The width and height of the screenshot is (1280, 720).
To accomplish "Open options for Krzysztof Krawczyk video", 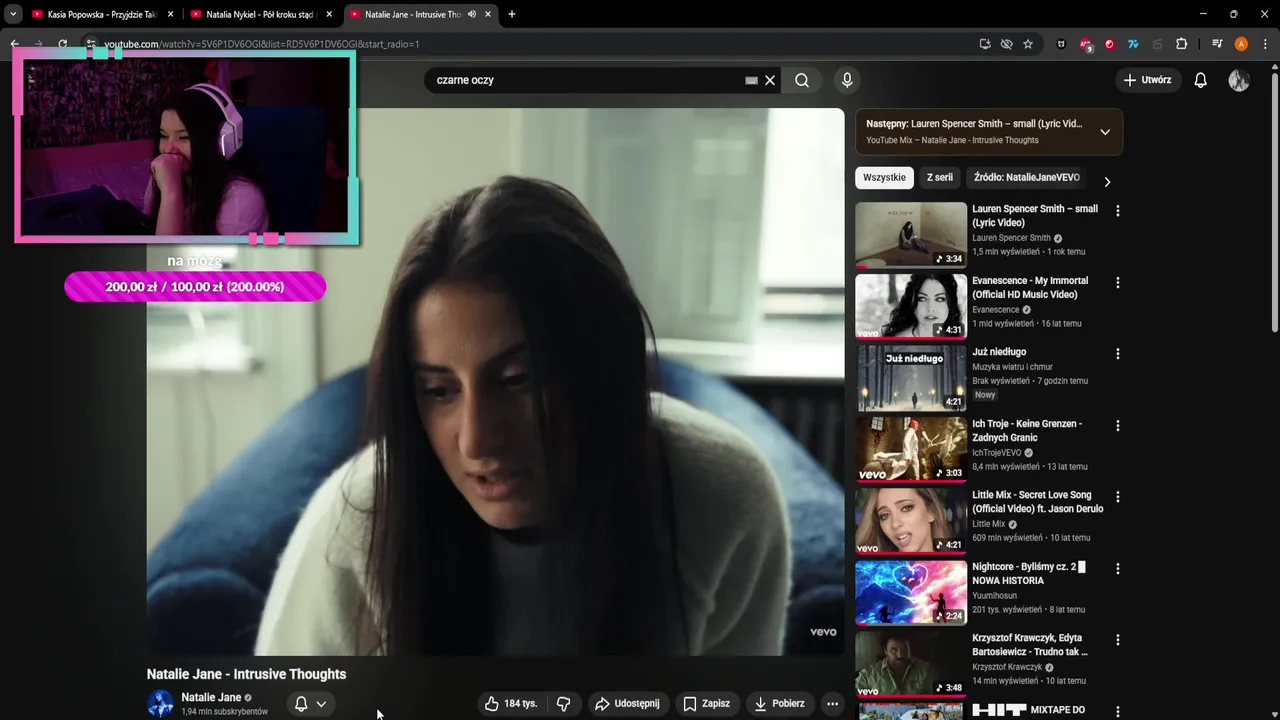I will coord(1118,640).
